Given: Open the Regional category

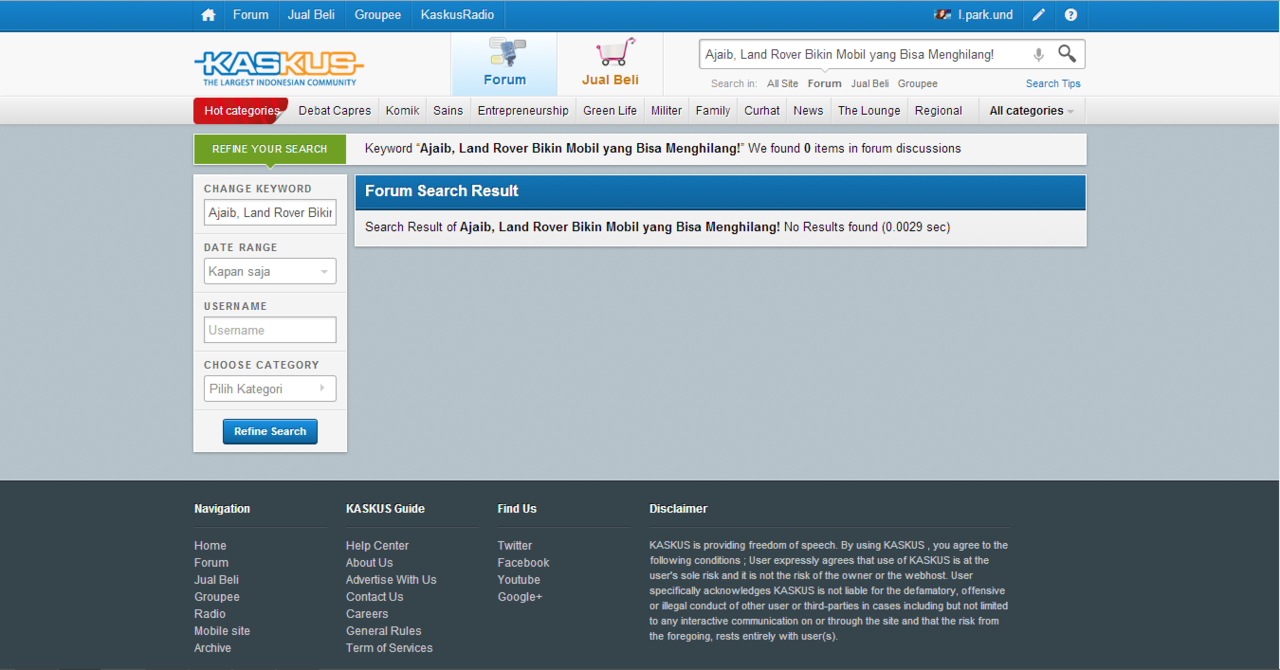Looking at the screenshot, I should point(938,111).
